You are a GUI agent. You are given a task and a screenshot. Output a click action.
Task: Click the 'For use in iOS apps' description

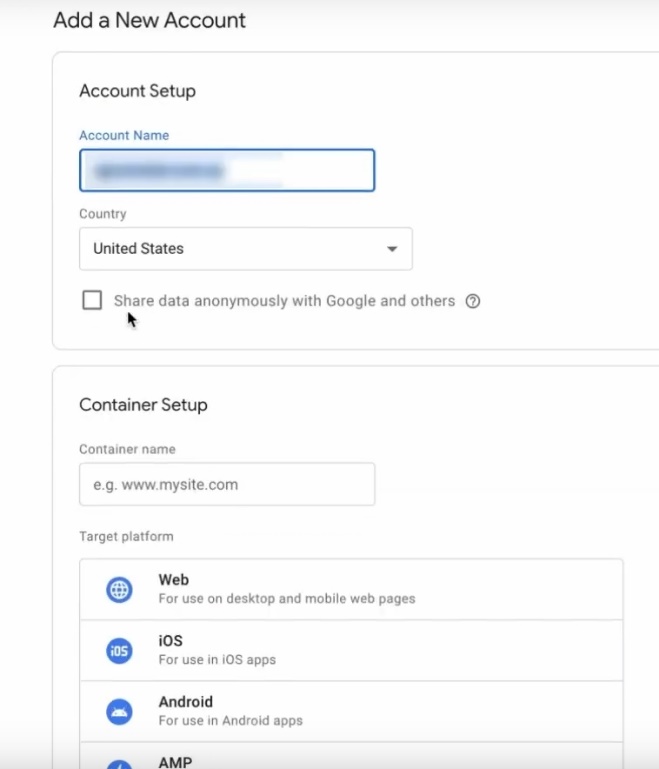(217, 660)
